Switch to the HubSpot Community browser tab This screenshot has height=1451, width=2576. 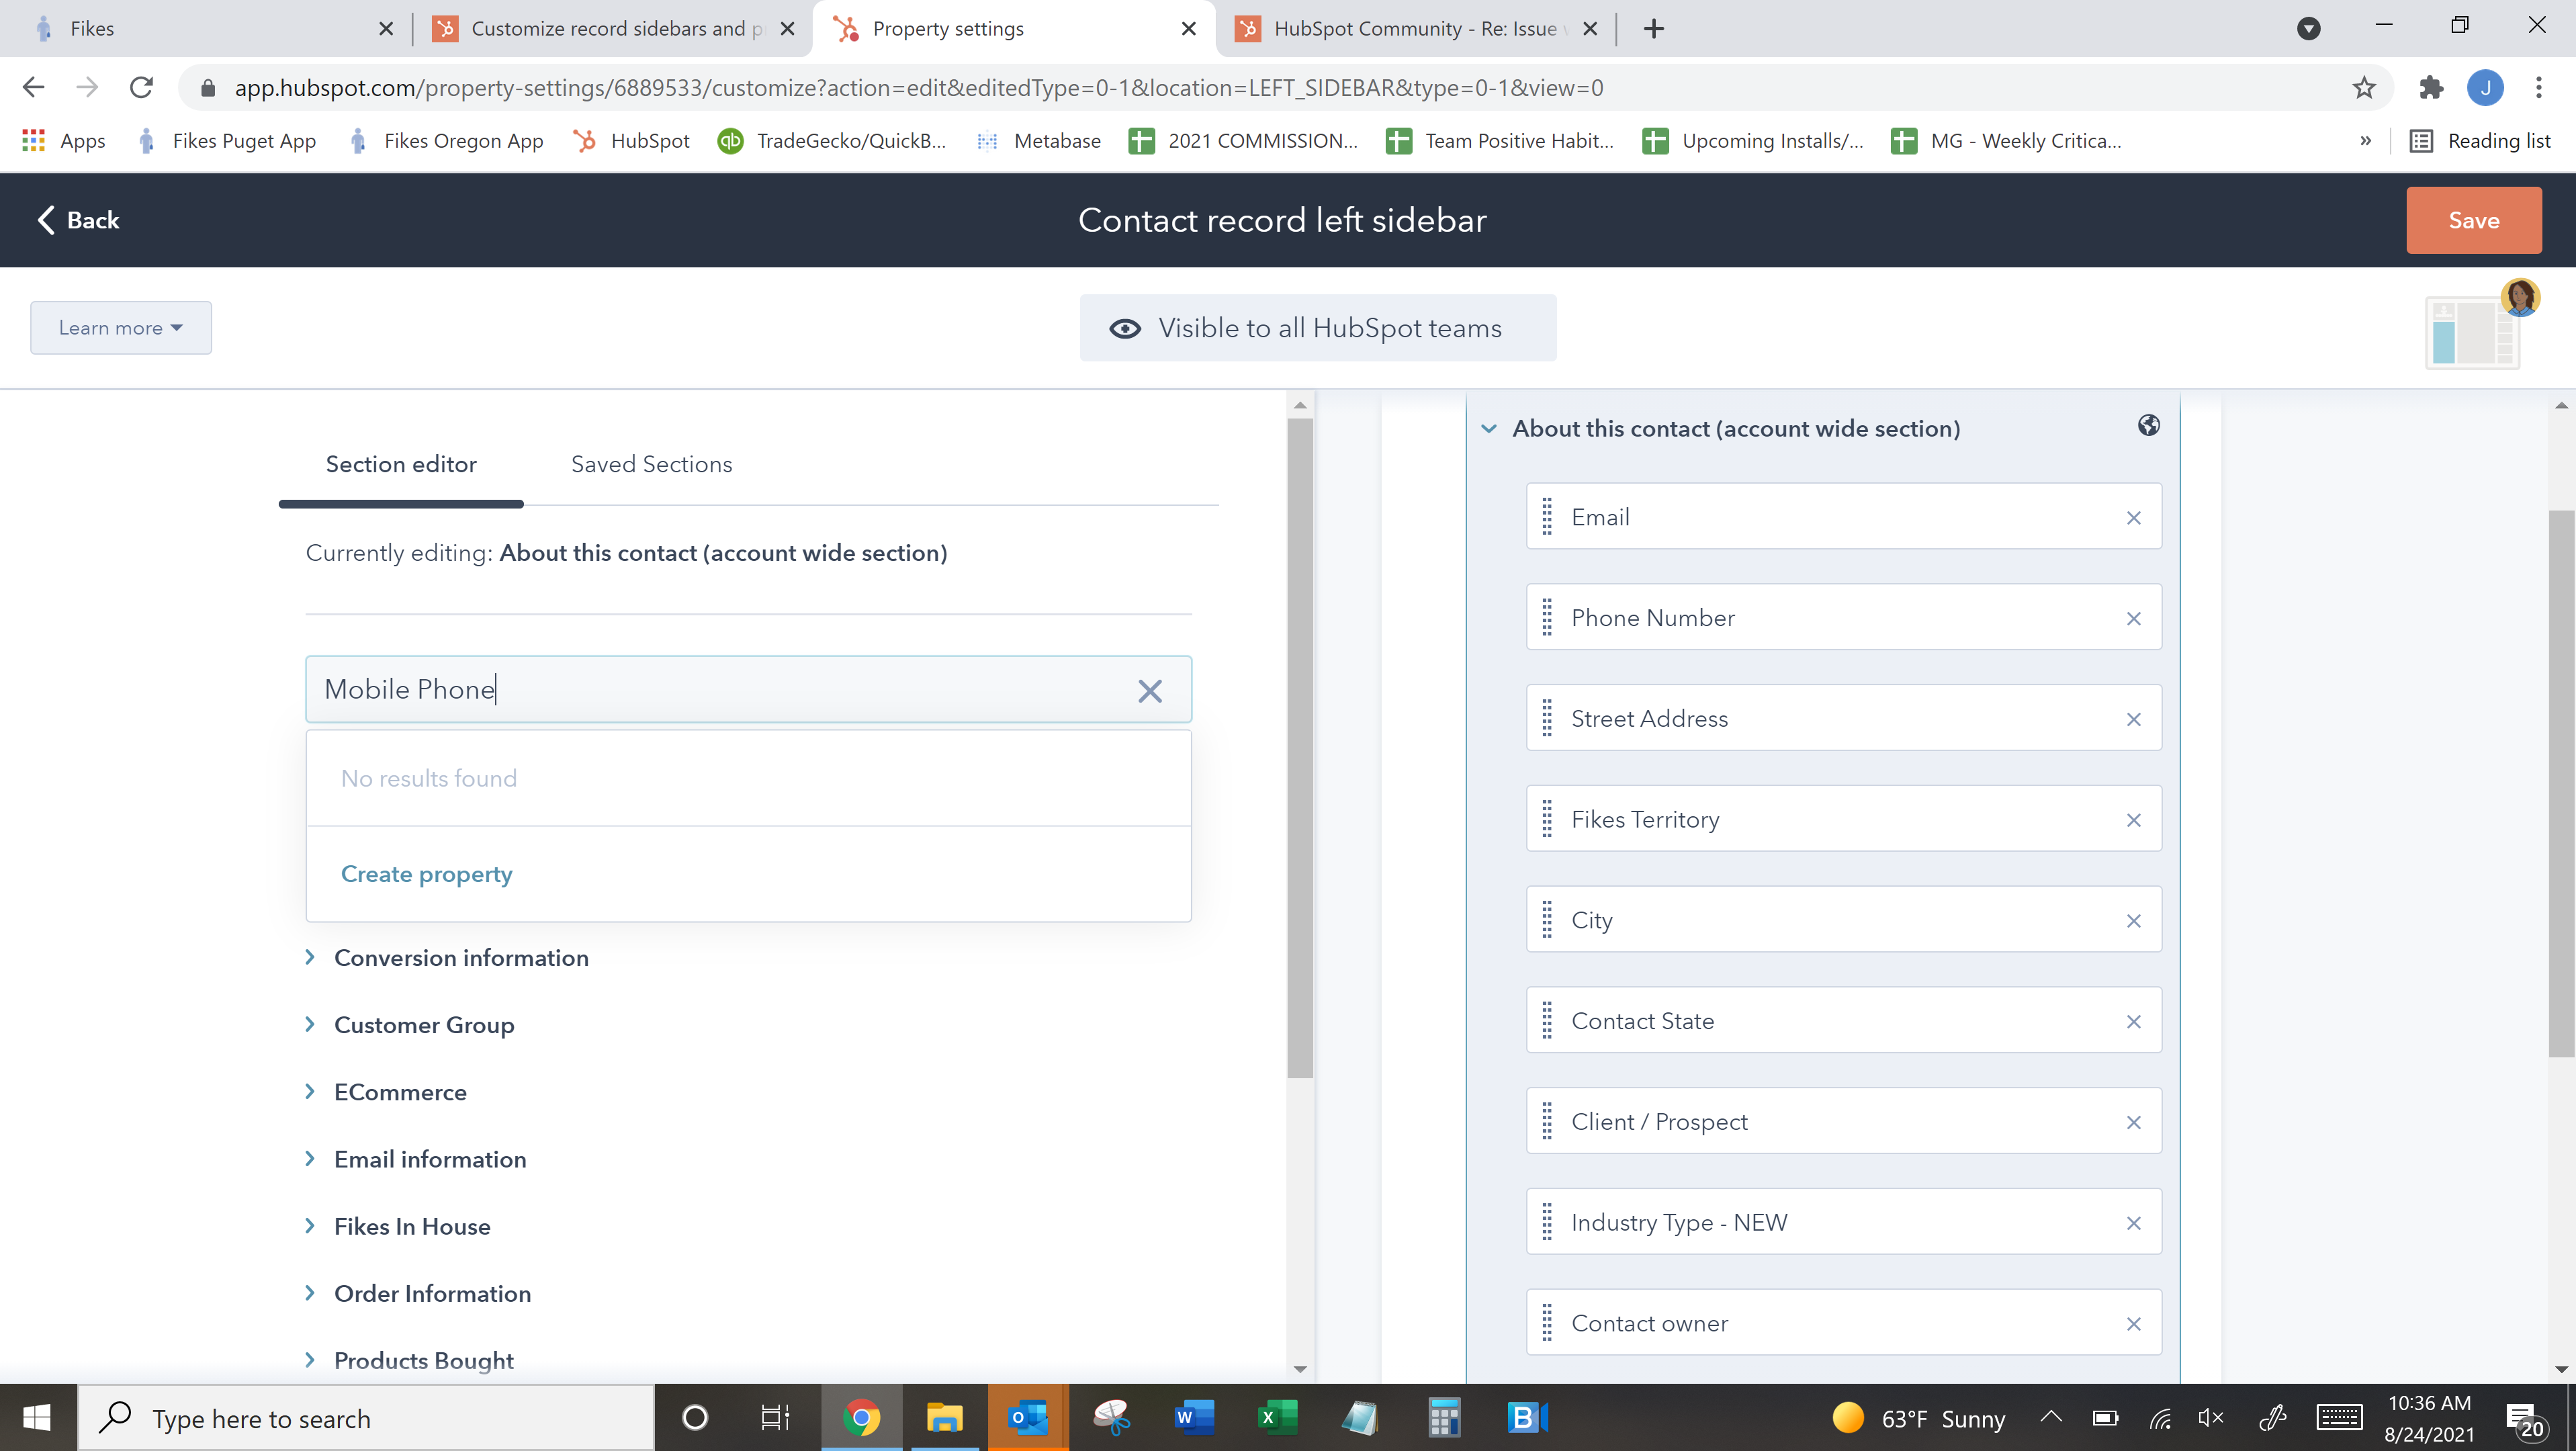click(1400, 29)
